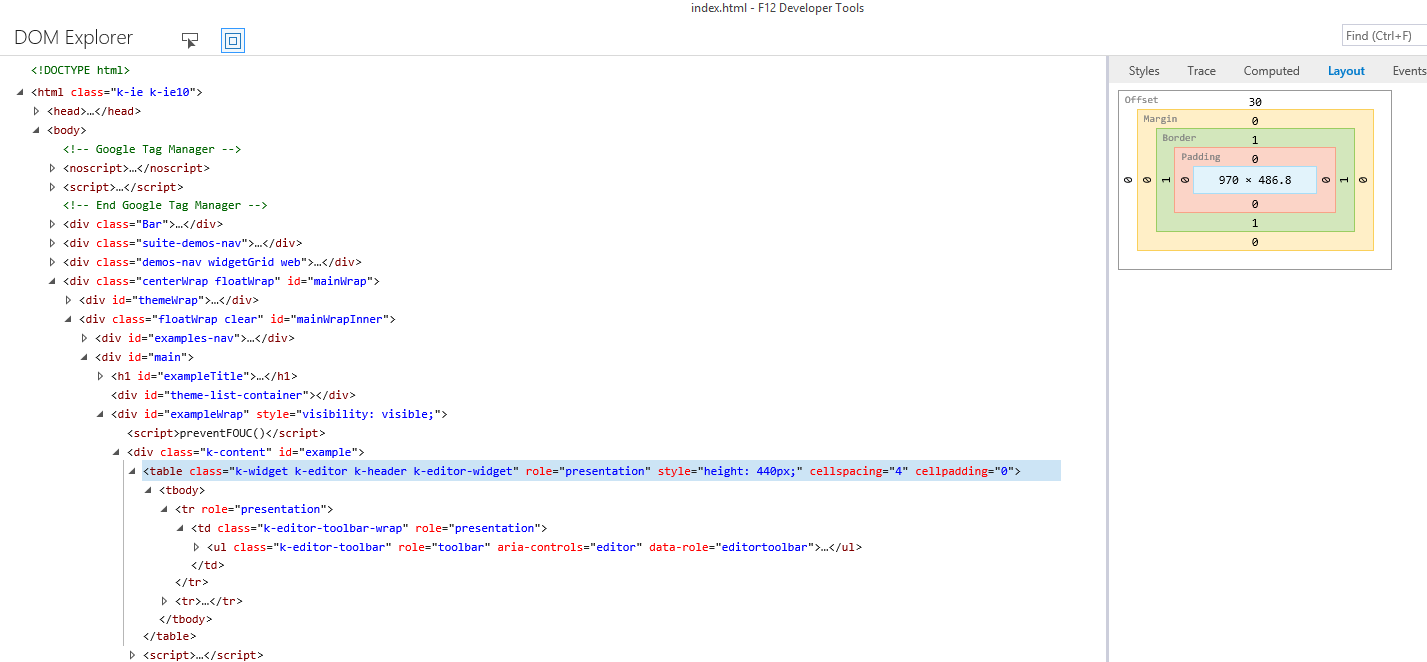
Task: Collapse the k-editor table node
Action: (x=133, y=471)
